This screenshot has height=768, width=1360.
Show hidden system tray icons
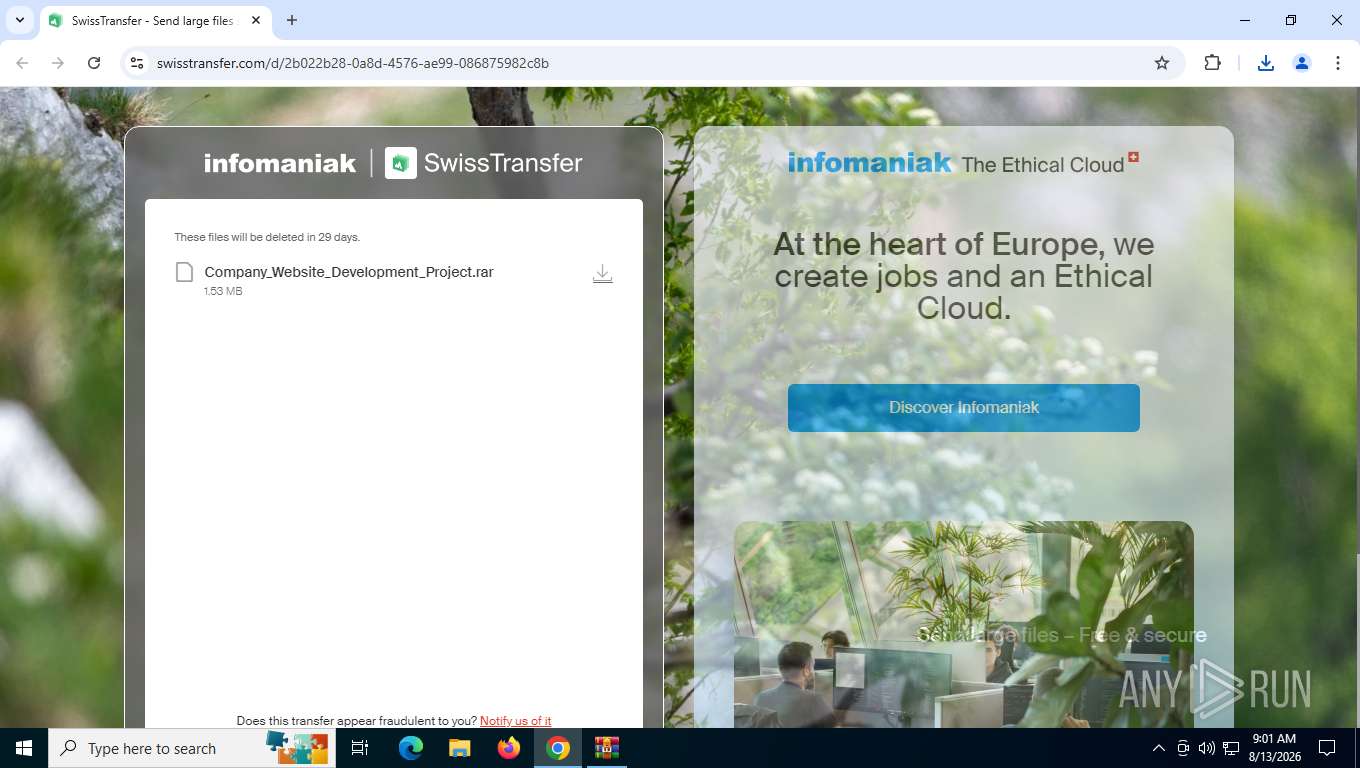1159,748
